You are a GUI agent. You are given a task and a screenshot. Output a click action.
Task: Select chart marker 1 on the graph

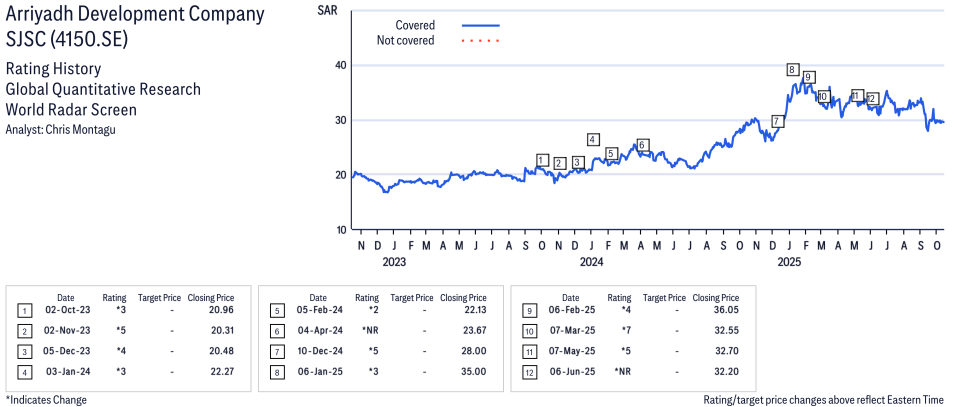click(542, 160)
